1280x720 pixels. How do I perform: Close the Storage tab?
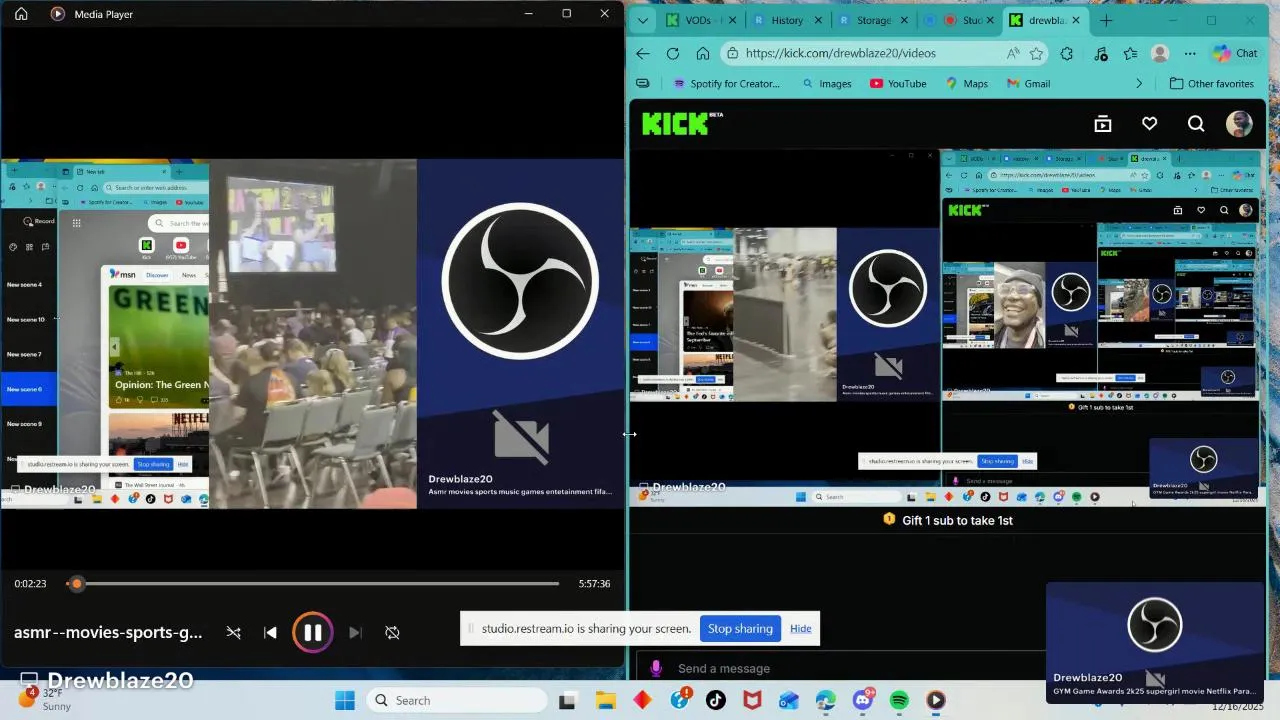pyautogui.click(x=905, y=20)
